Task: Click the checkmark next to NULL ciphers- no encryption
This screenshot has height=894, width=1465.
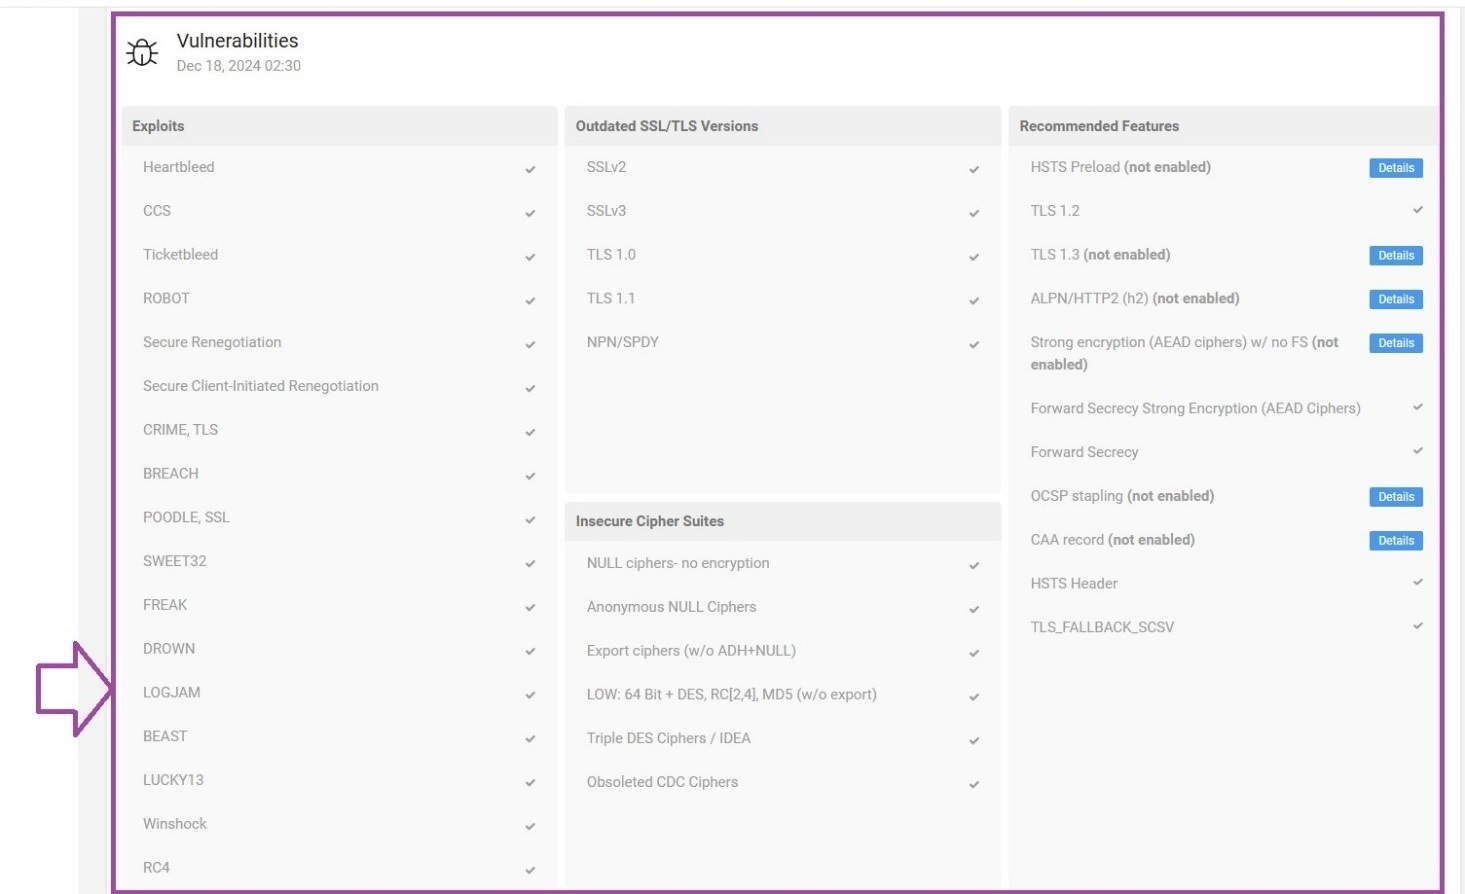Action: coord(972,565)
